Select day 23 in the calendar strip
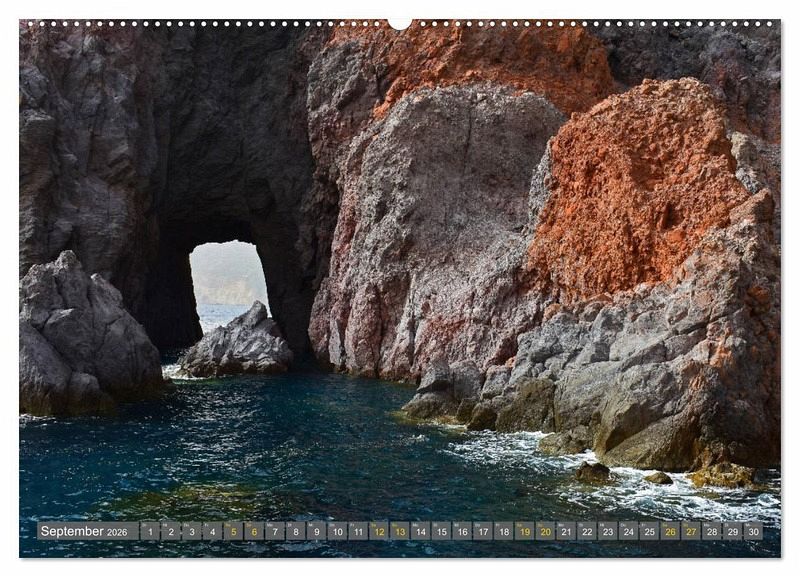 (x=608, y=531)
